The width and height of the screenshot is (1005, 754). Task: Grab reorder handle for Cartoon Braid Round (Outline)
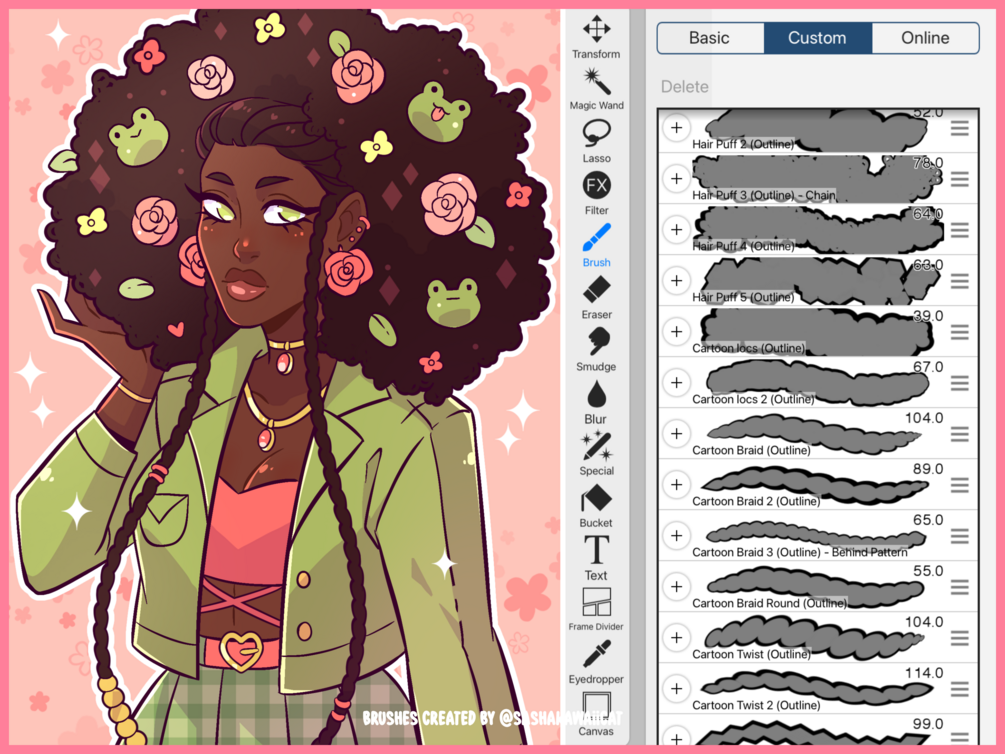click(959, 587)
